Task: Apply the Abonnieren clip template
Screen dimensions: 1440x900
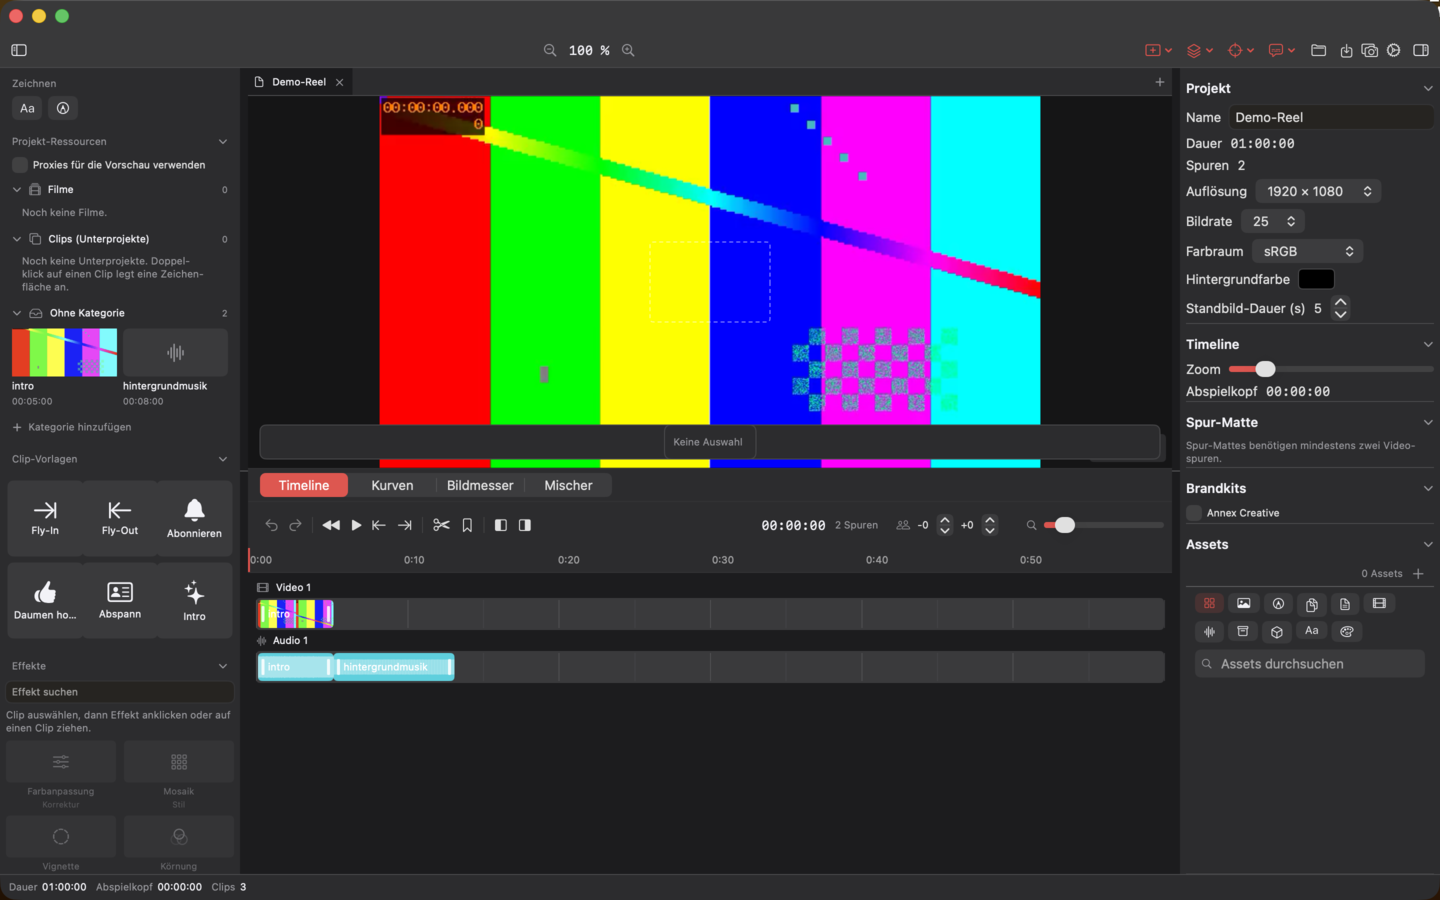Action: click(194, 518)
